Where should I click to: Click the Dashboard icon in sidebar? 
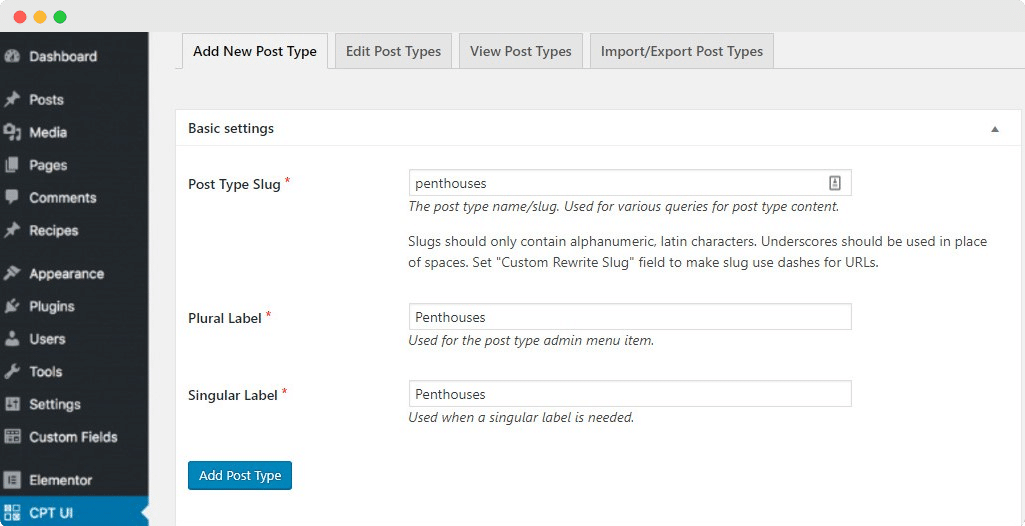click(x=12, y=56)
